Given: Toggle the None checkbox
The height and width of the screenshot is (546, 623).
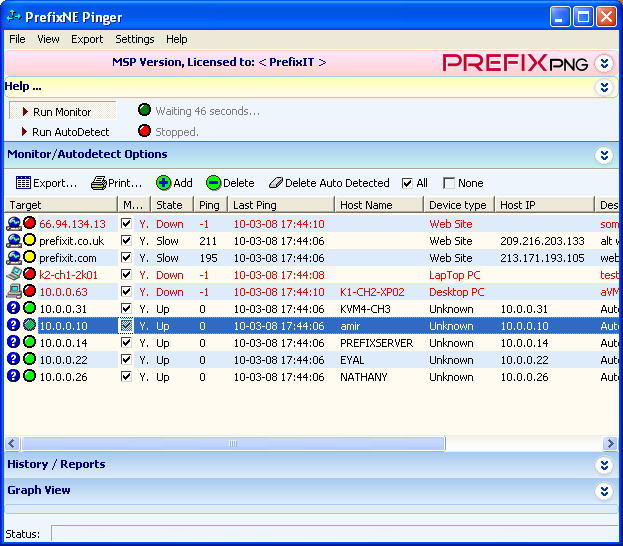Looking at the screenshot, I should coord(449,183).
